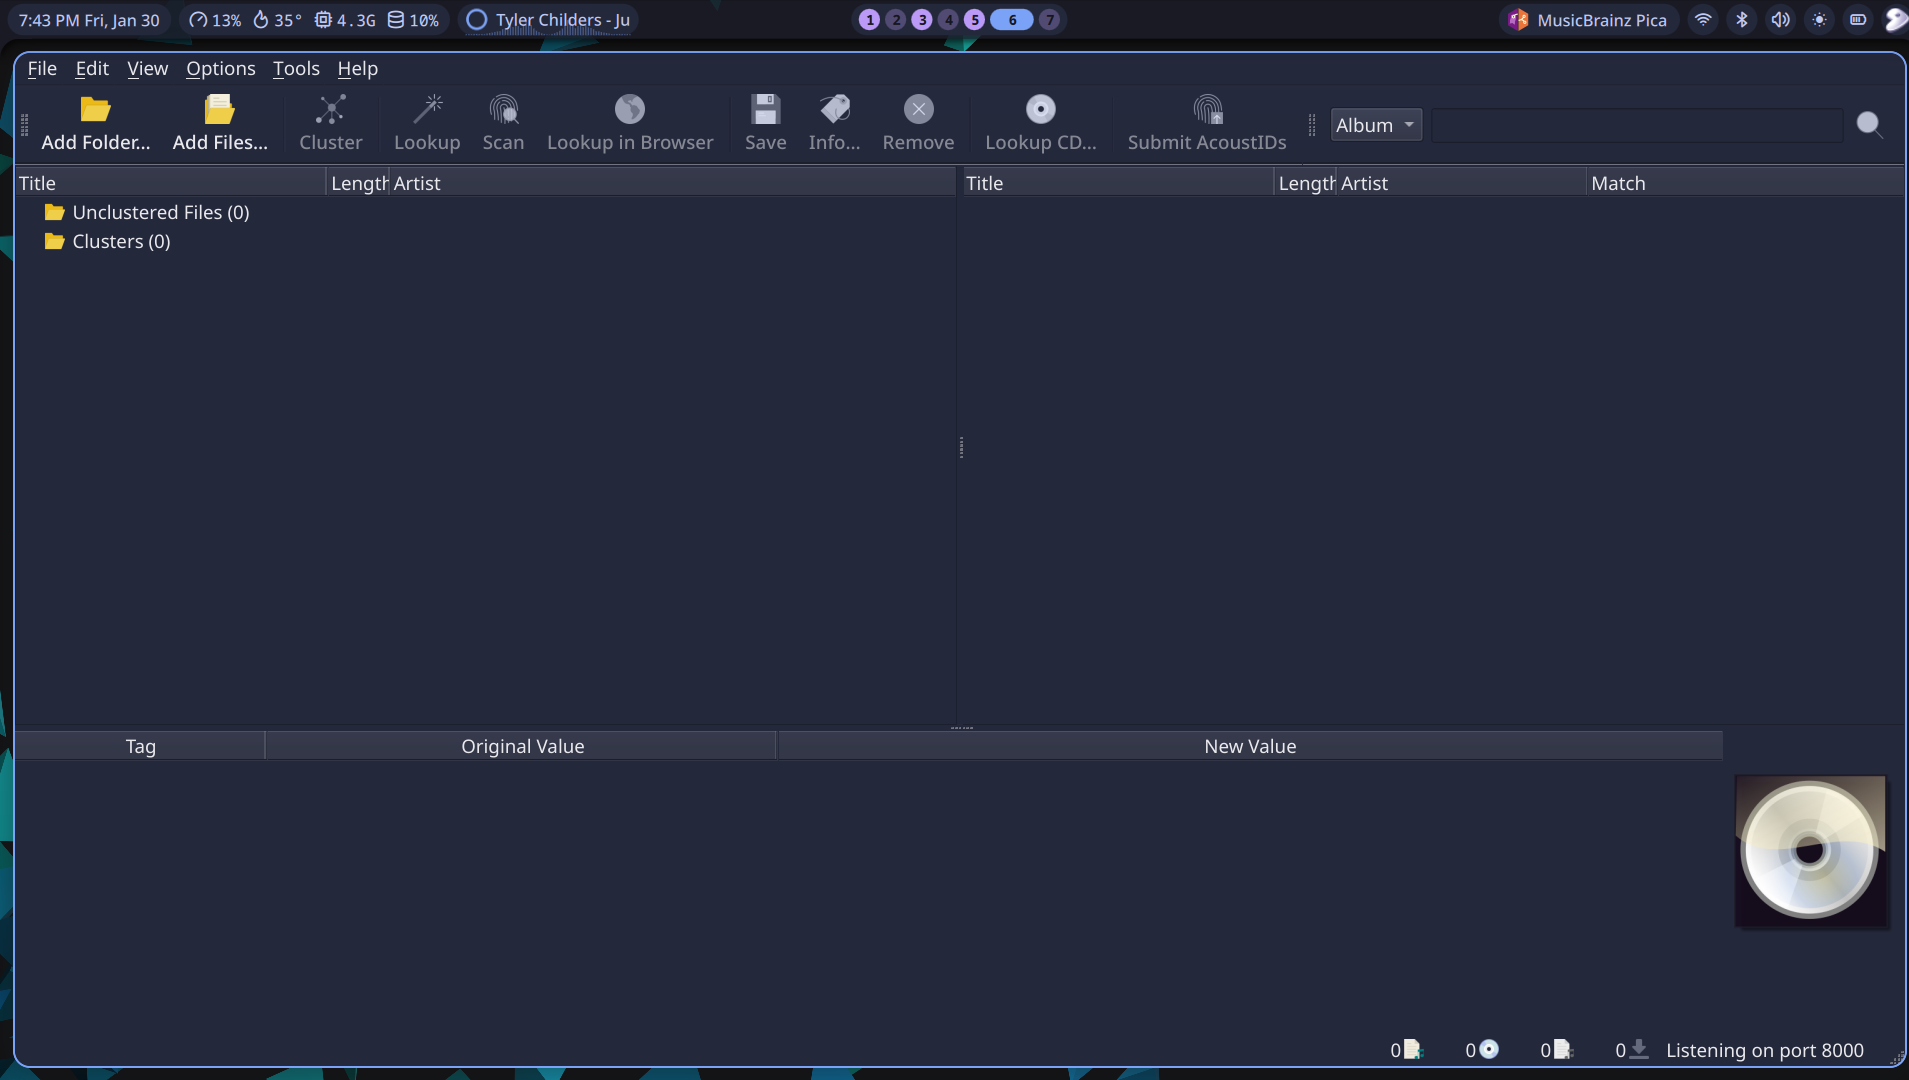Click the Scan fingerprint icon
This screenshot has height=1080, width=1909.
(x=503, y=110)
